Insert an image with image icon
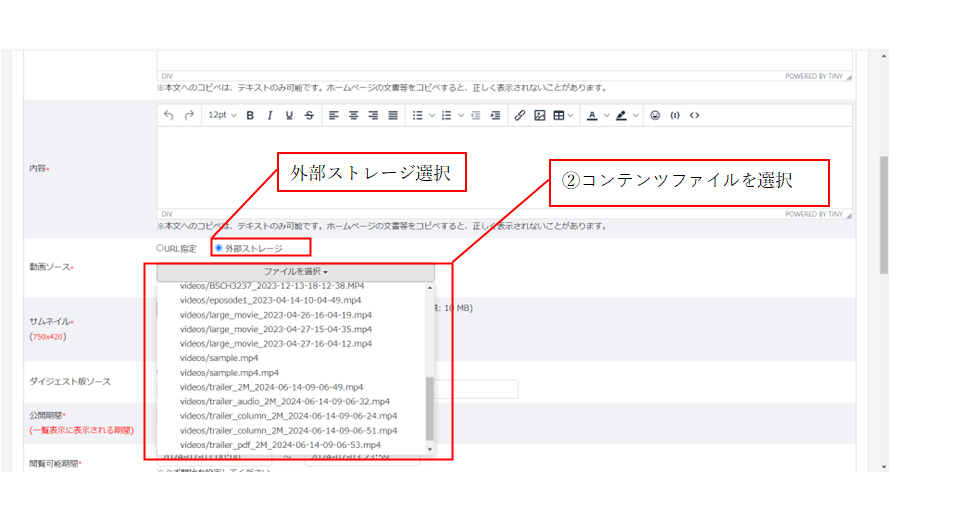The image size is (969, 511). (x=540, y=116)
